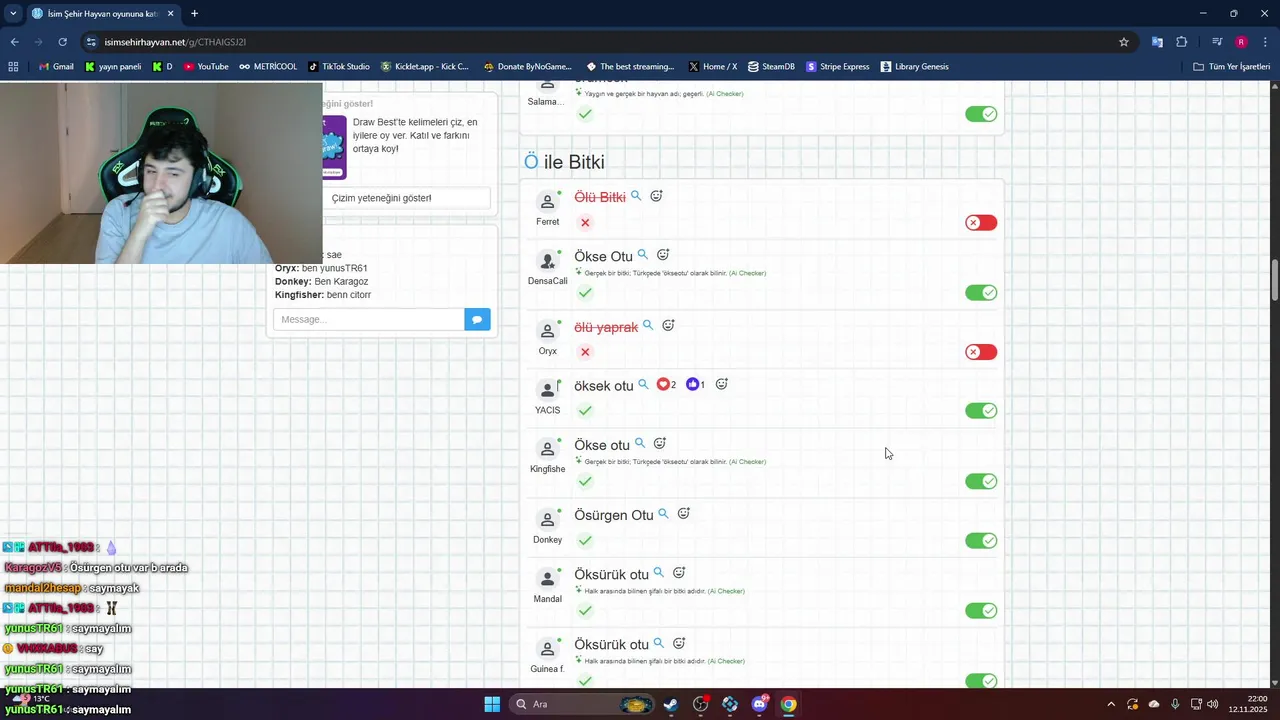Open Chrome from the taskbar

click(x=789, y=704)
